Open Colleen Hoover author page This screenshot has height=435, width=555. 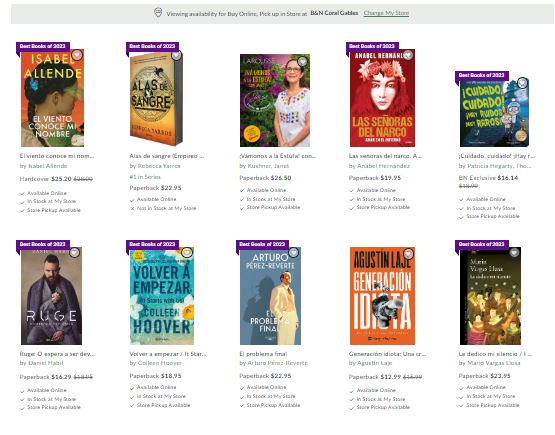click(159, 363)
